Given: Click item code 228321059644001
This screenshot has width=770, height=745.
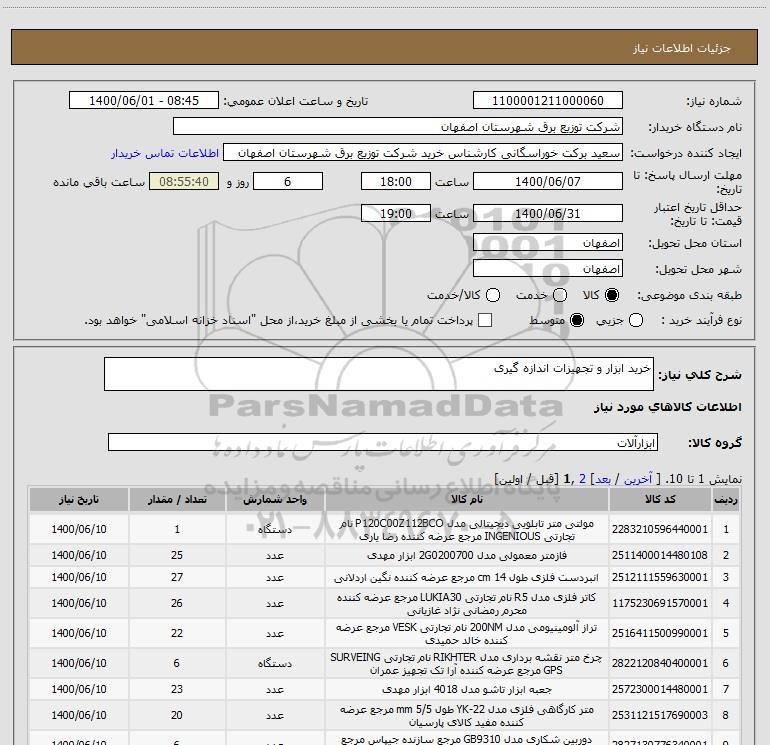Looking at the screenshot, I should click(660, 529).
